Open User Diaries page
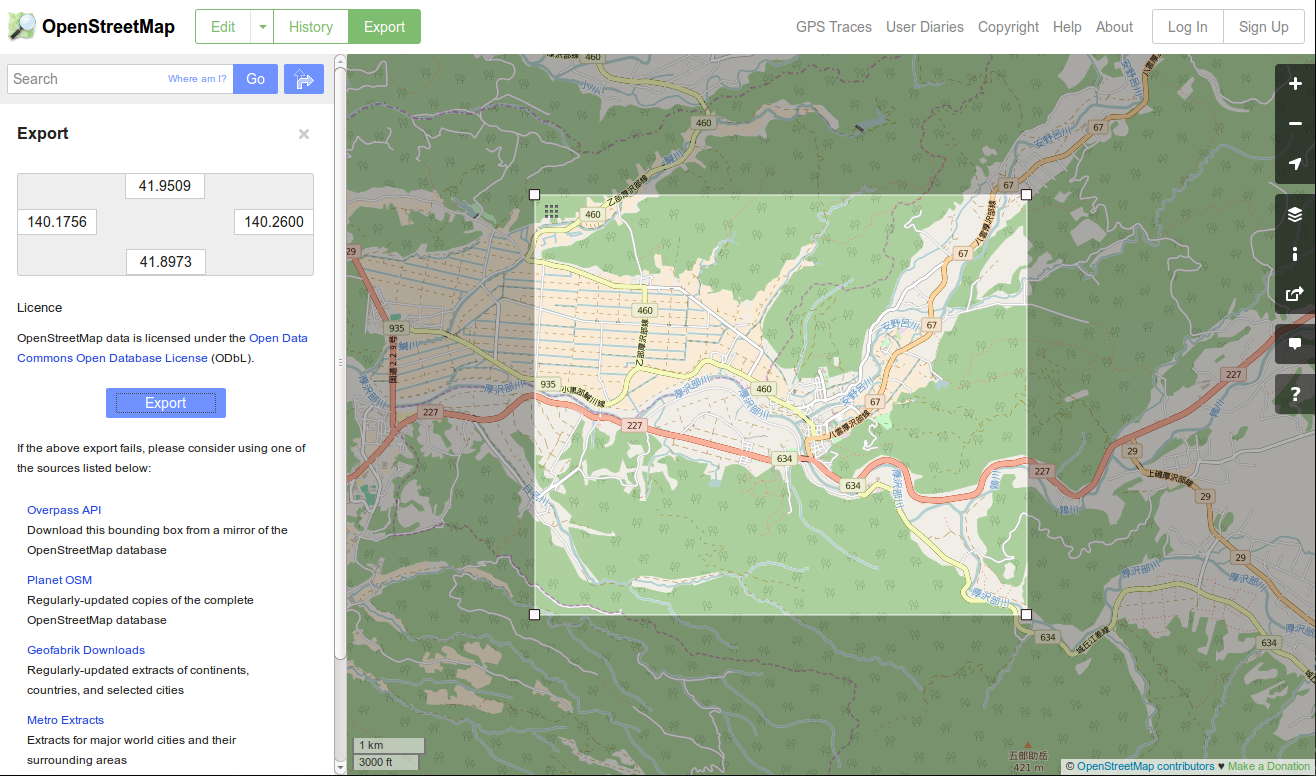 925,27
